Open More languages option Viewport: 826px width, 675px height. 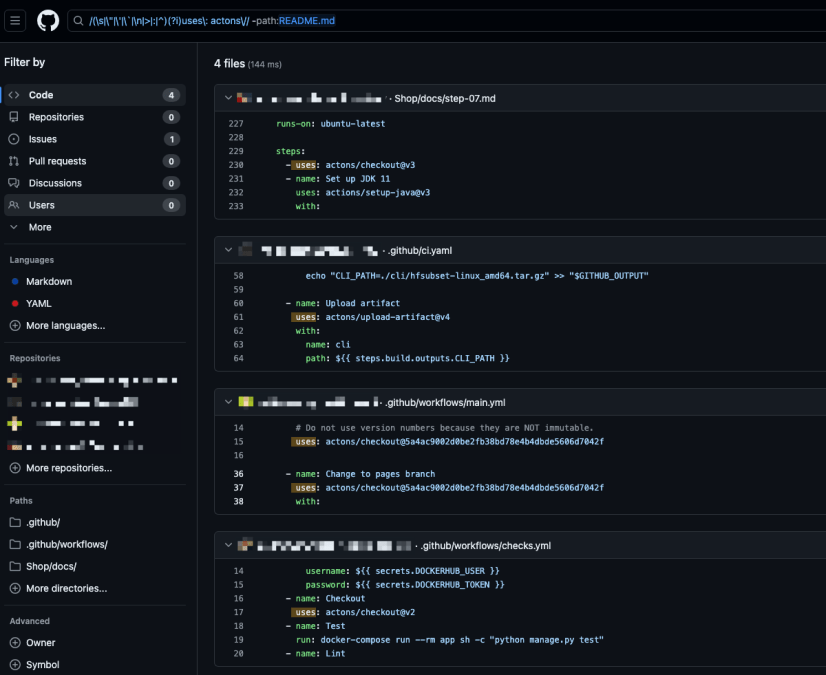[65, 326]
